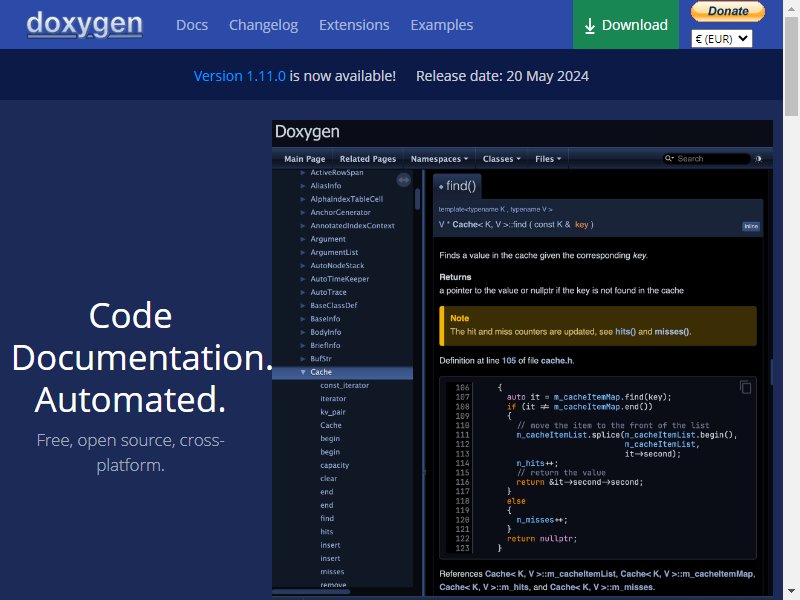Image resolution: width=800 pixels, height=600 pixels.
Task: Toggle the dark/light mode icon
Action: coord(759,159)
